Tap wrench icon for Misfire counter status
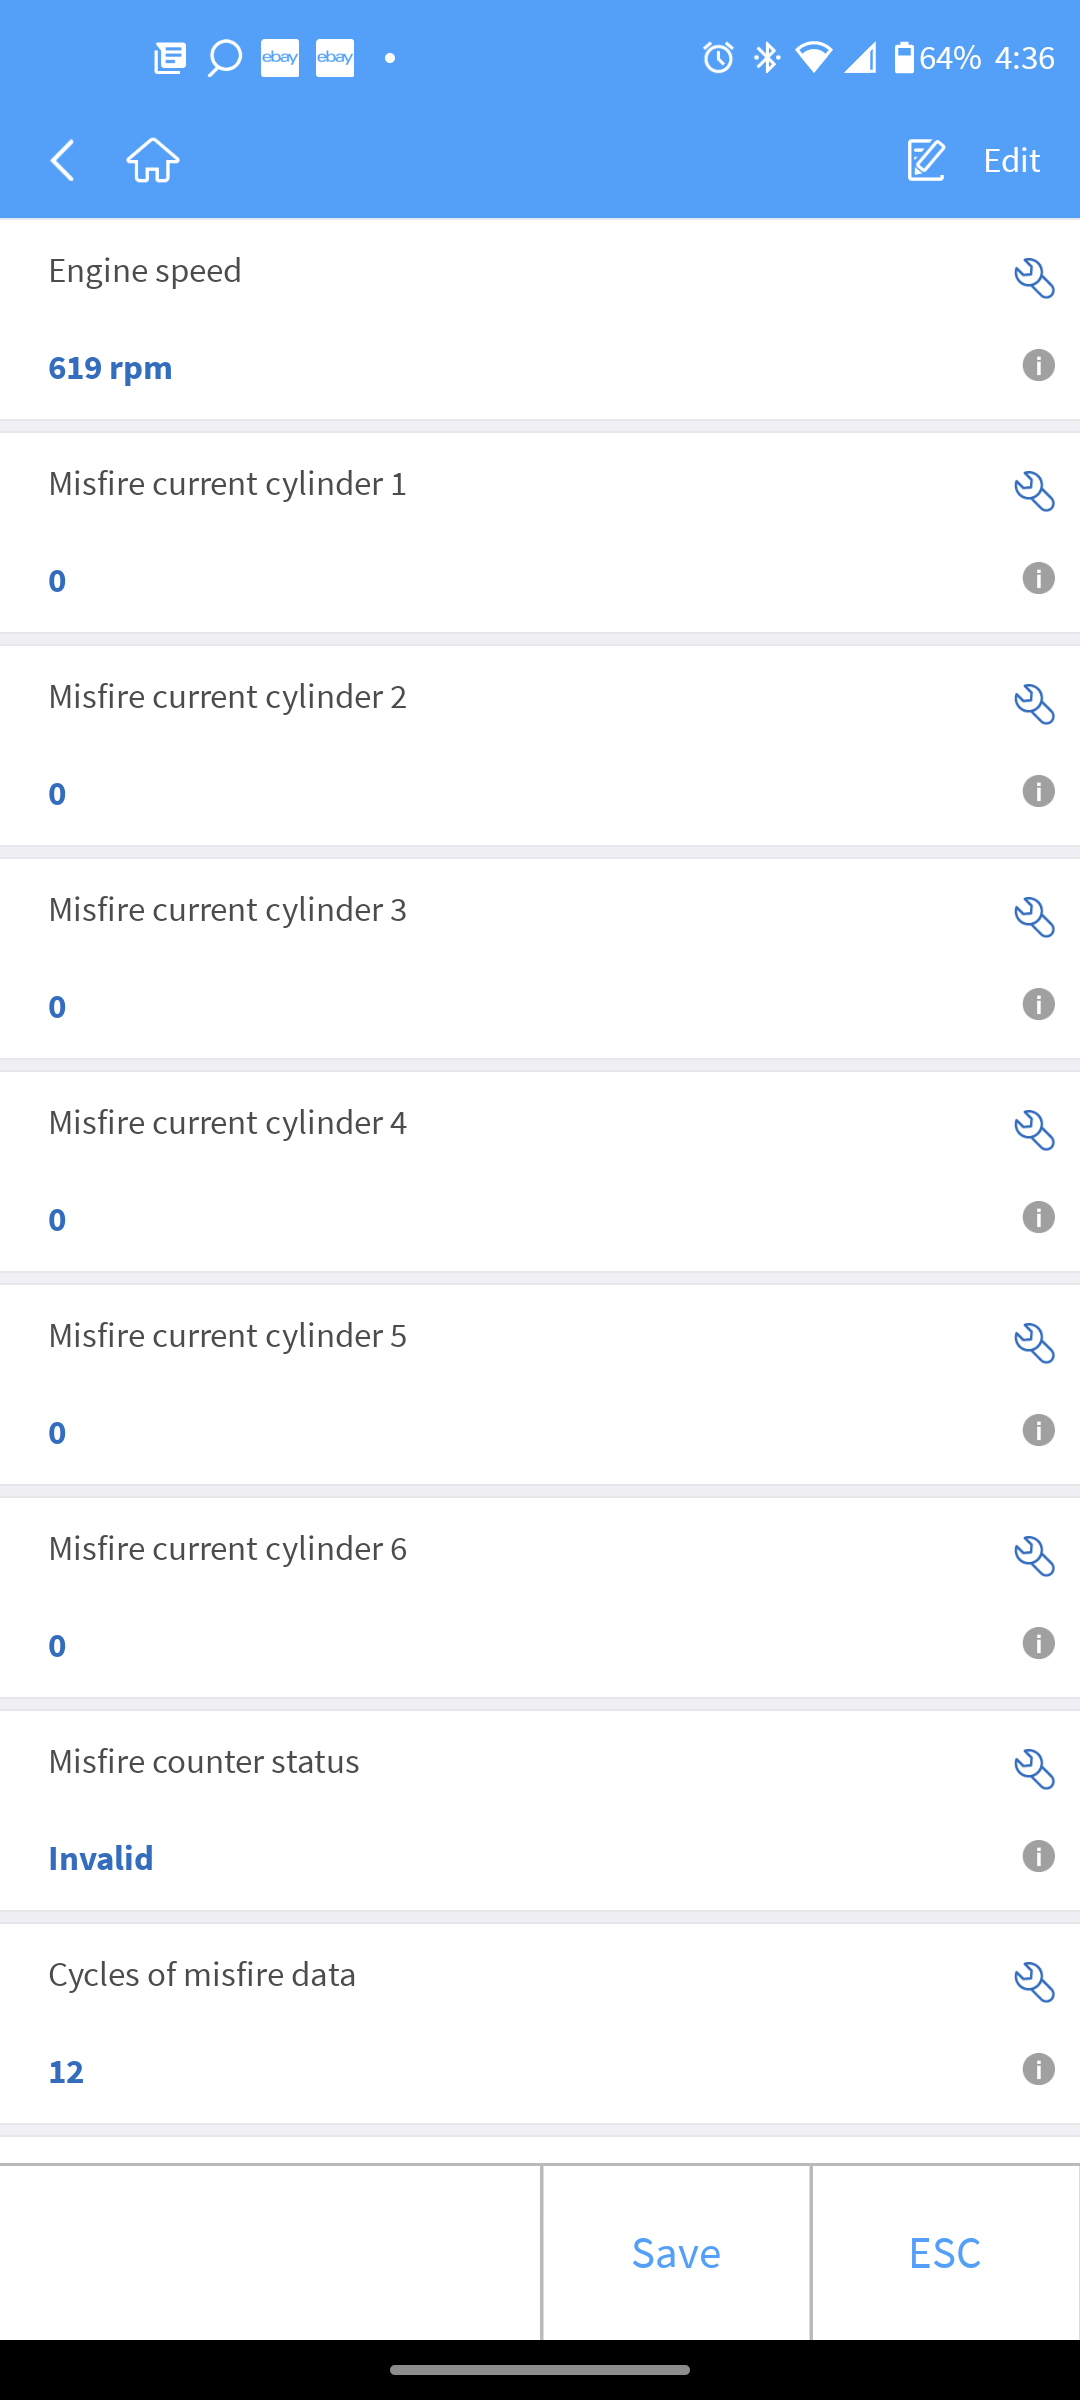1080x2400 pixels. [x=1034, y=1769]
